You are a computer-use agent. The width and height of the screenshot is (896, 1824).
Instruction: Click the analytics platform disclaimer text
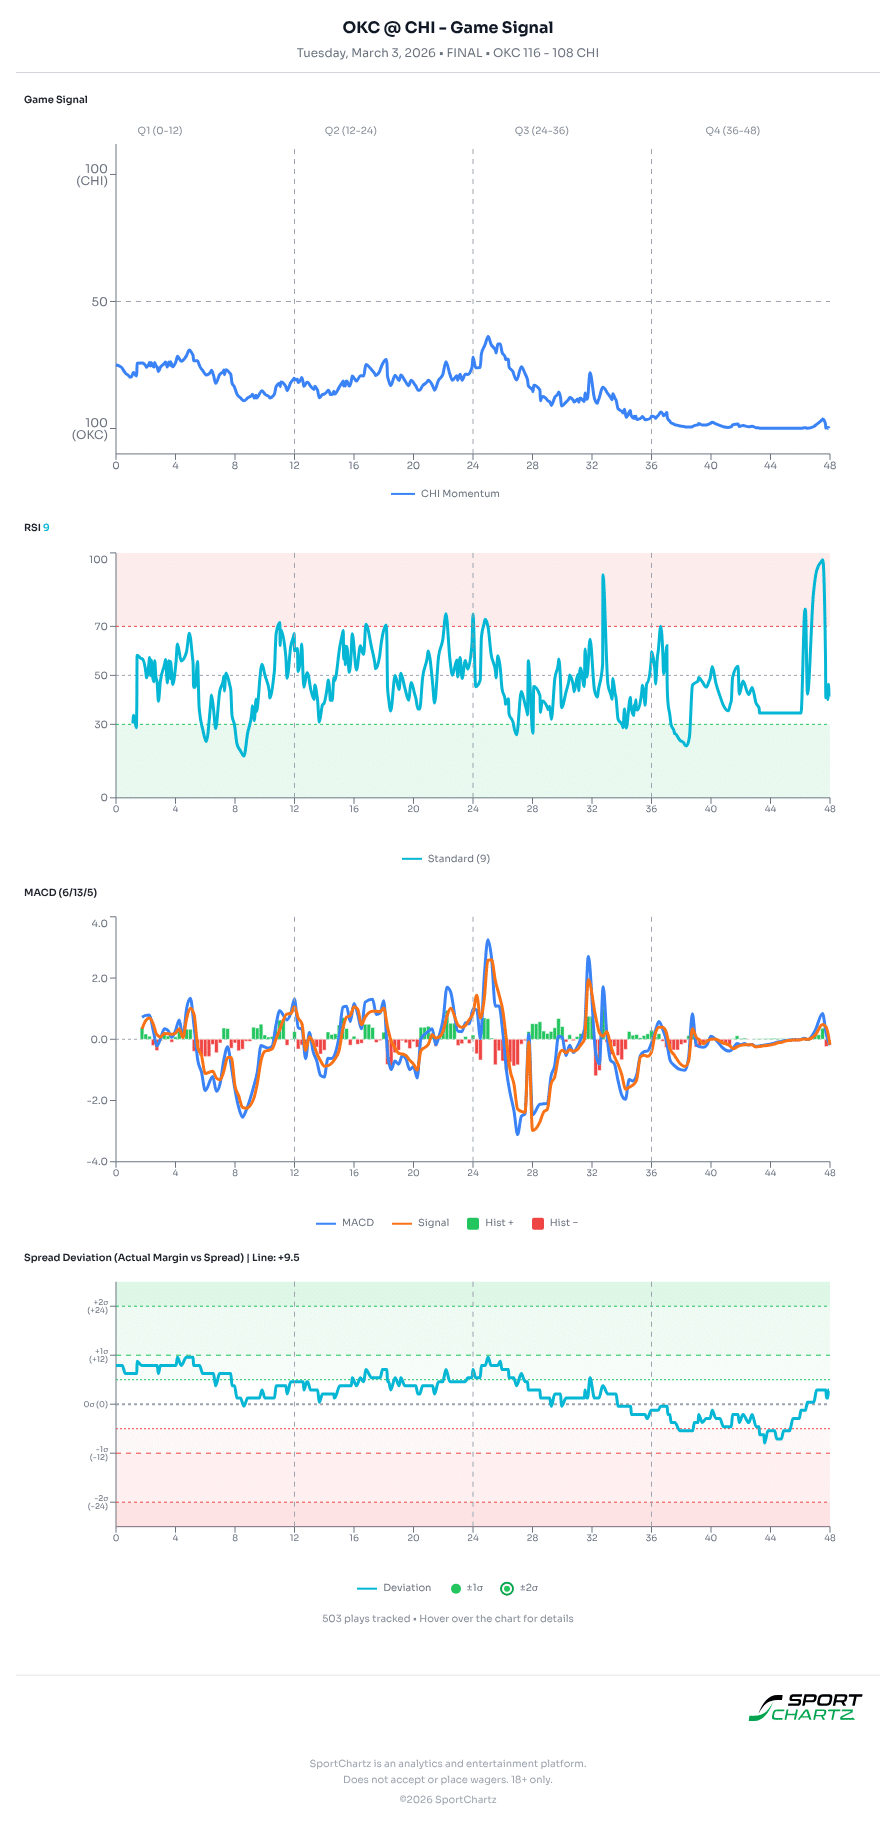(x=448, y=1763)
